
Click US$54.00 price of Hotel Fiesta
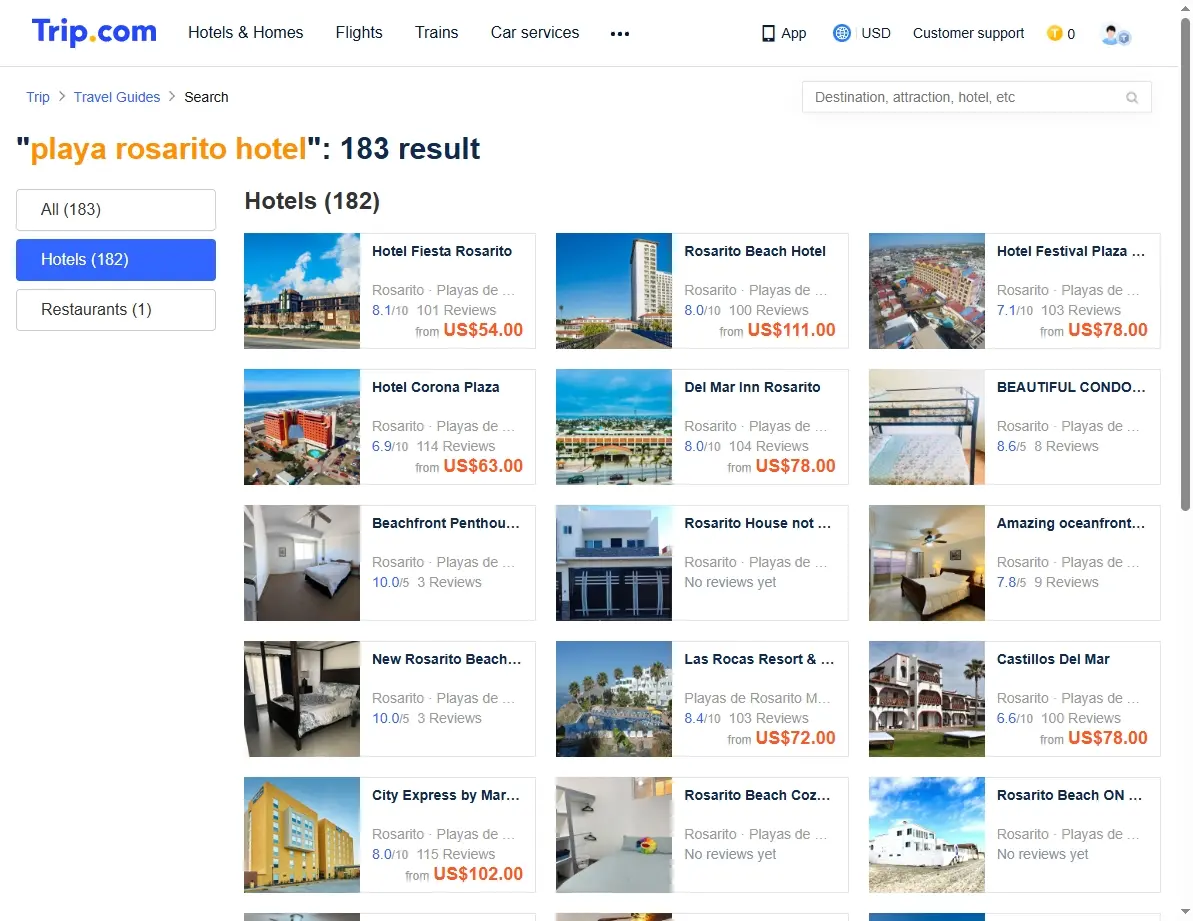483,330
